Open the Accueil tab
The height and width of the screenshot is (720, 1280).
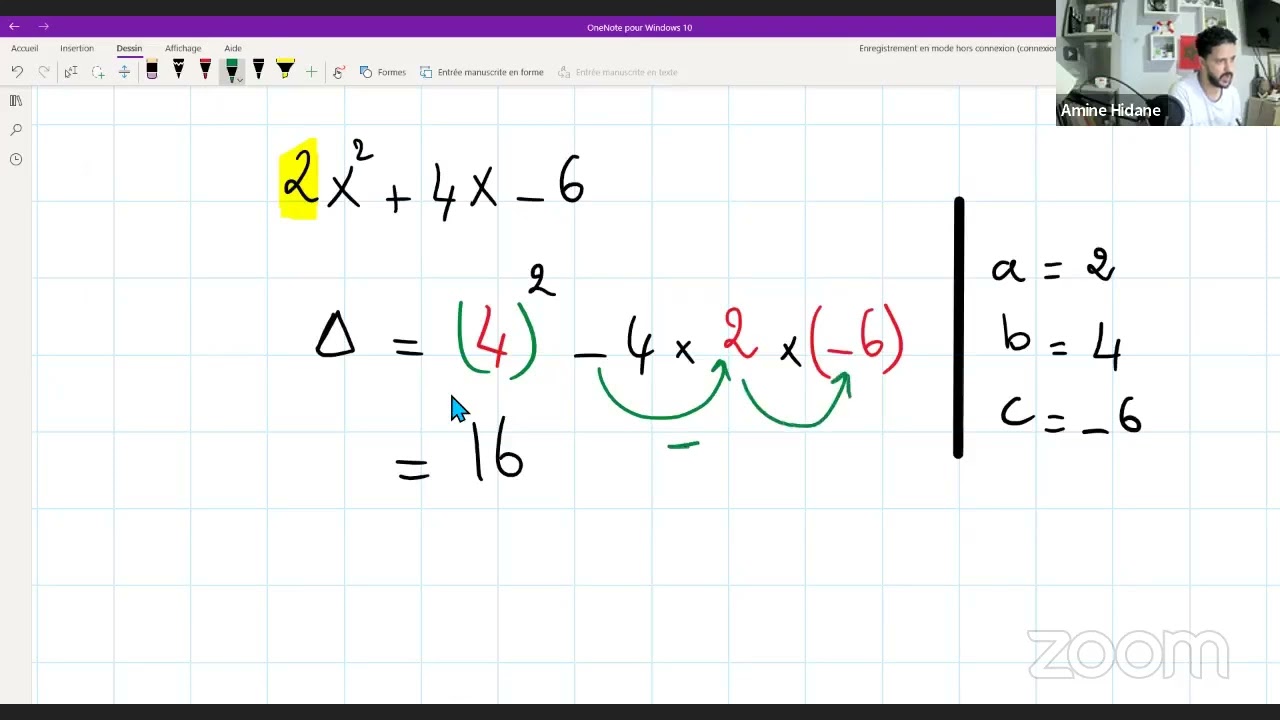(25, 48)
